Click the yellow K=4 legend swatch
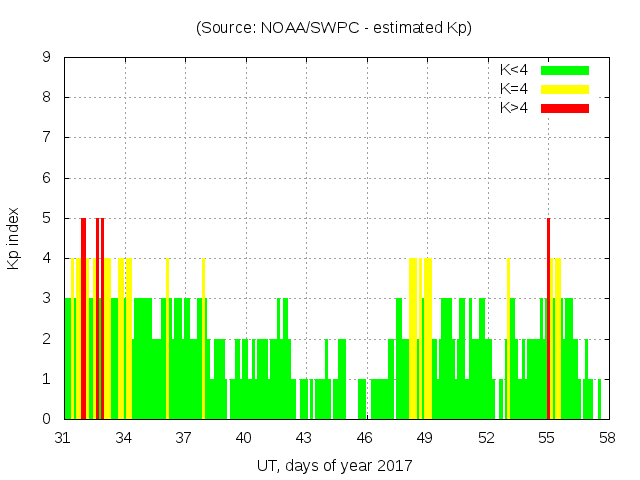Screen dimensions: 640x480 coord(565,89)
